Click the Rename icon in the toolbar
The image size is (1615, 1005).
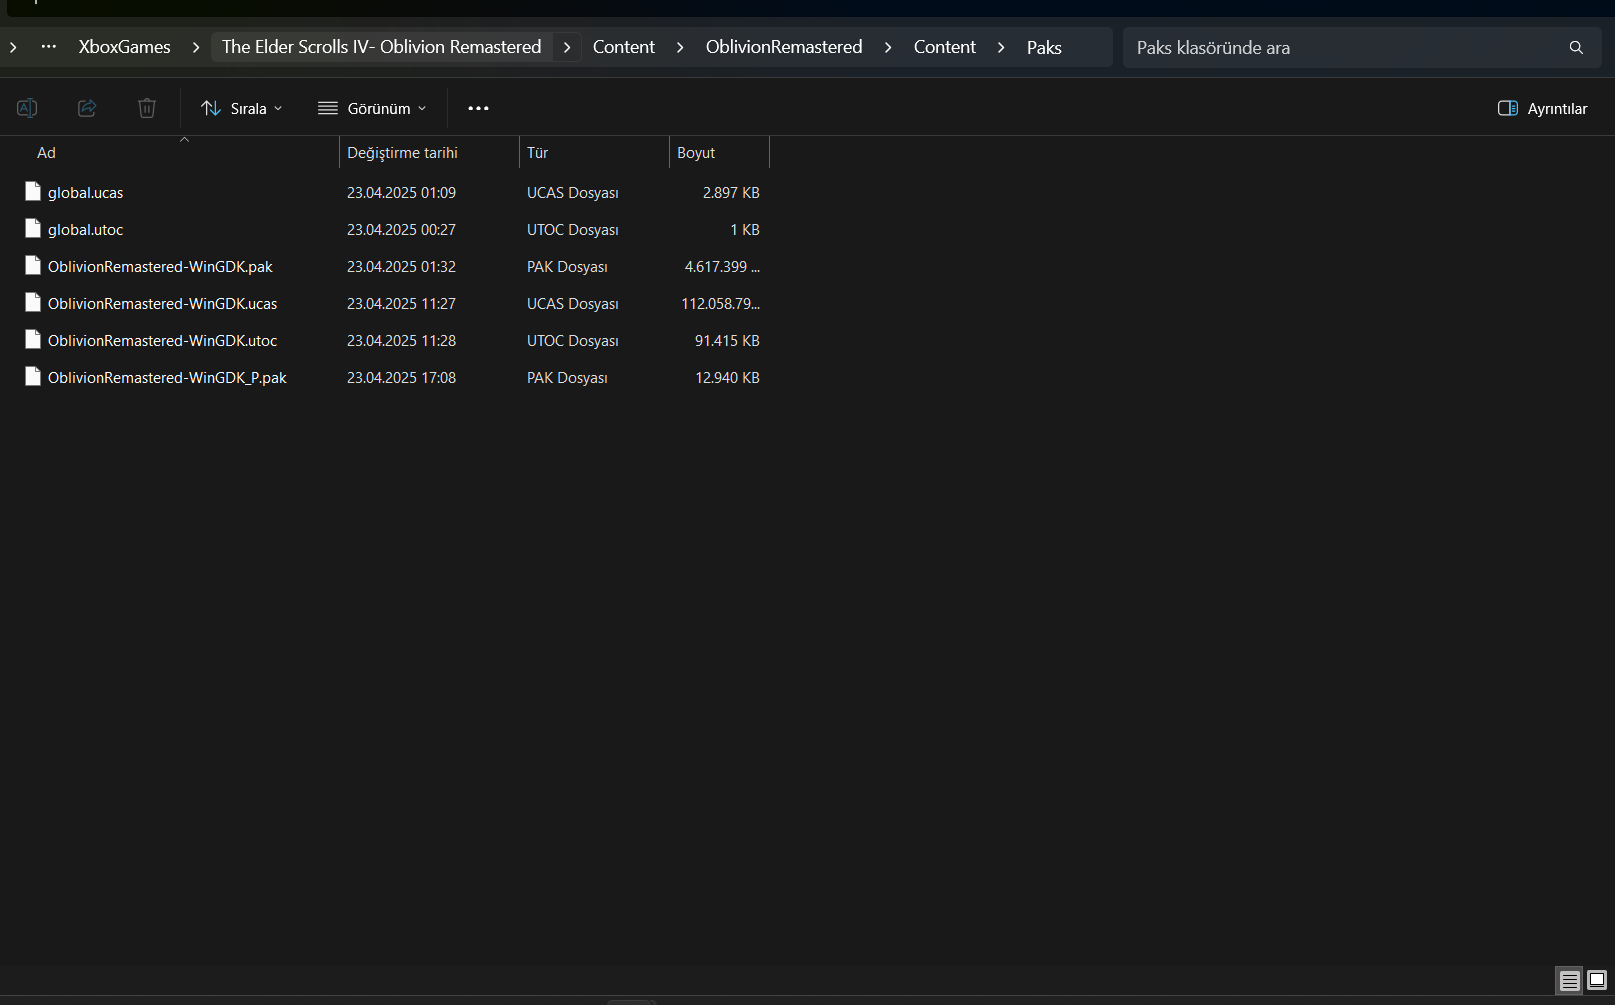click(27, 108)
